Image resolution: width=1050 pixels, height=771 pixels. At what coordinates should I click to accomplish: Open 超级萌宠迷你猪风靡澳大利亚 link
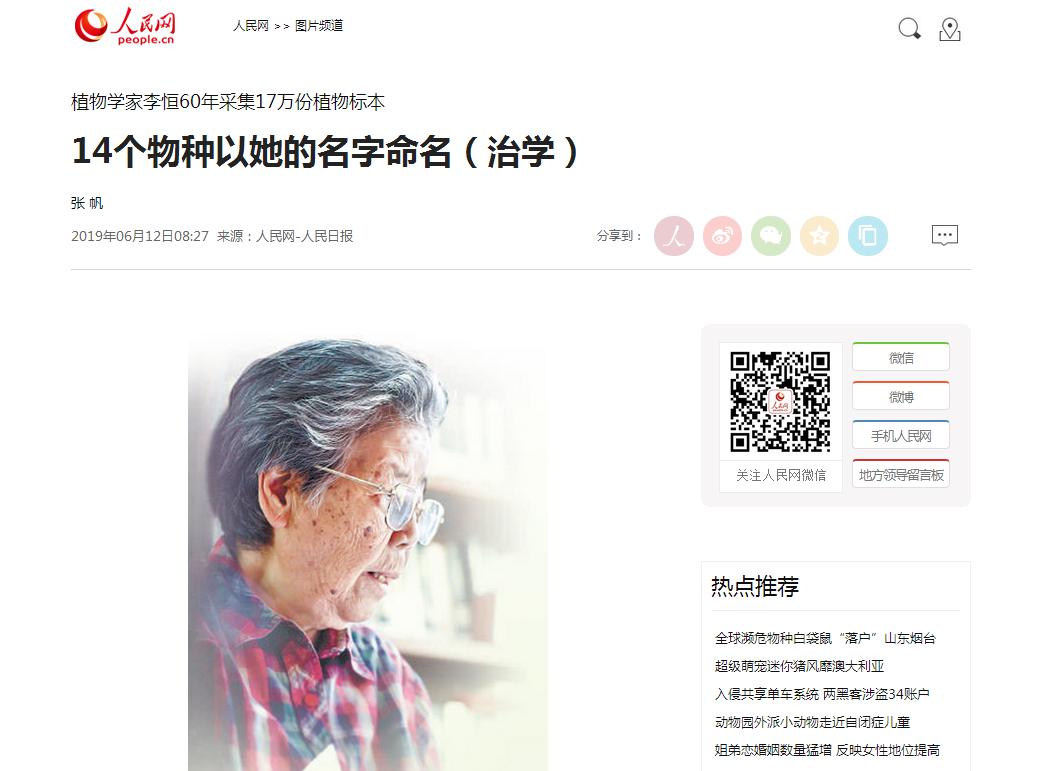800,666
